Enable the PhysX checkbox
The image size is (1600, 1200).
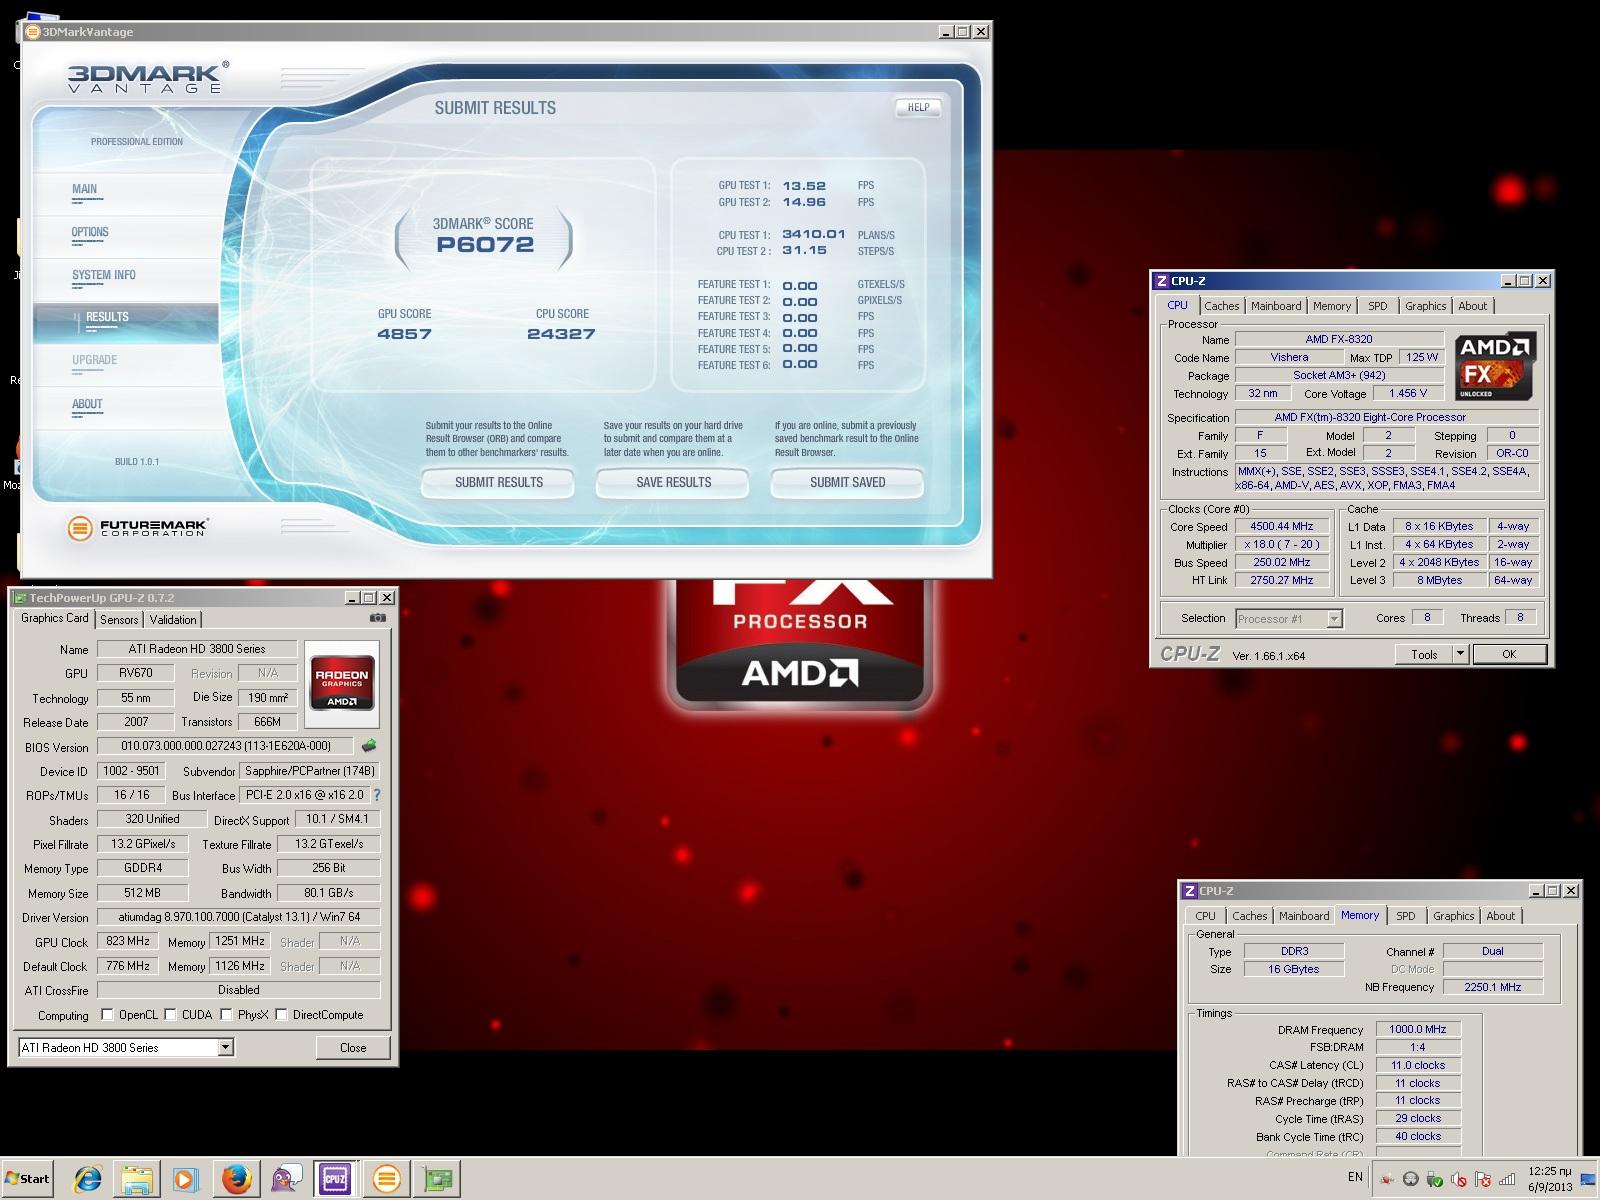(x=227, y=1015)
